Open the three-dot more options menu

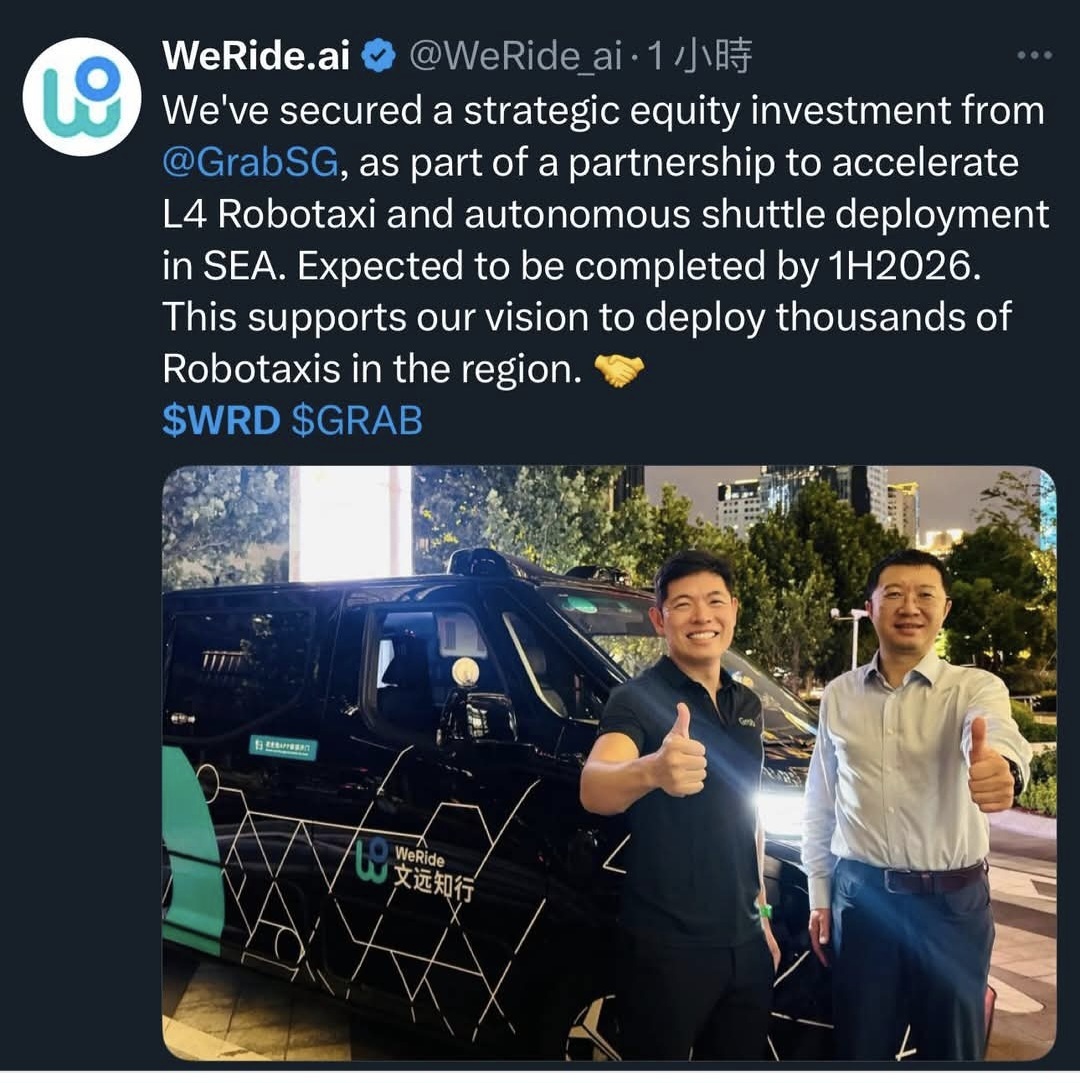[x=1034, y=55]
